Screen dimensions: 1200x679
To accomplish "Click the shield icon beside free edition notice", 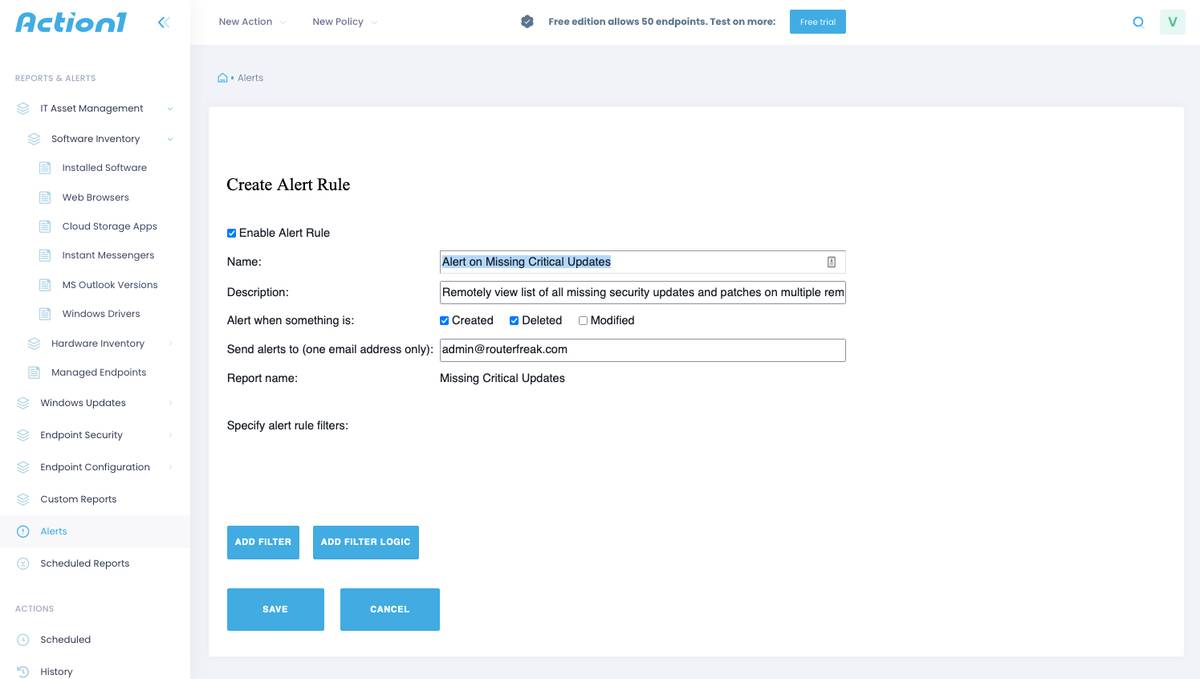I will coord(527,21).
